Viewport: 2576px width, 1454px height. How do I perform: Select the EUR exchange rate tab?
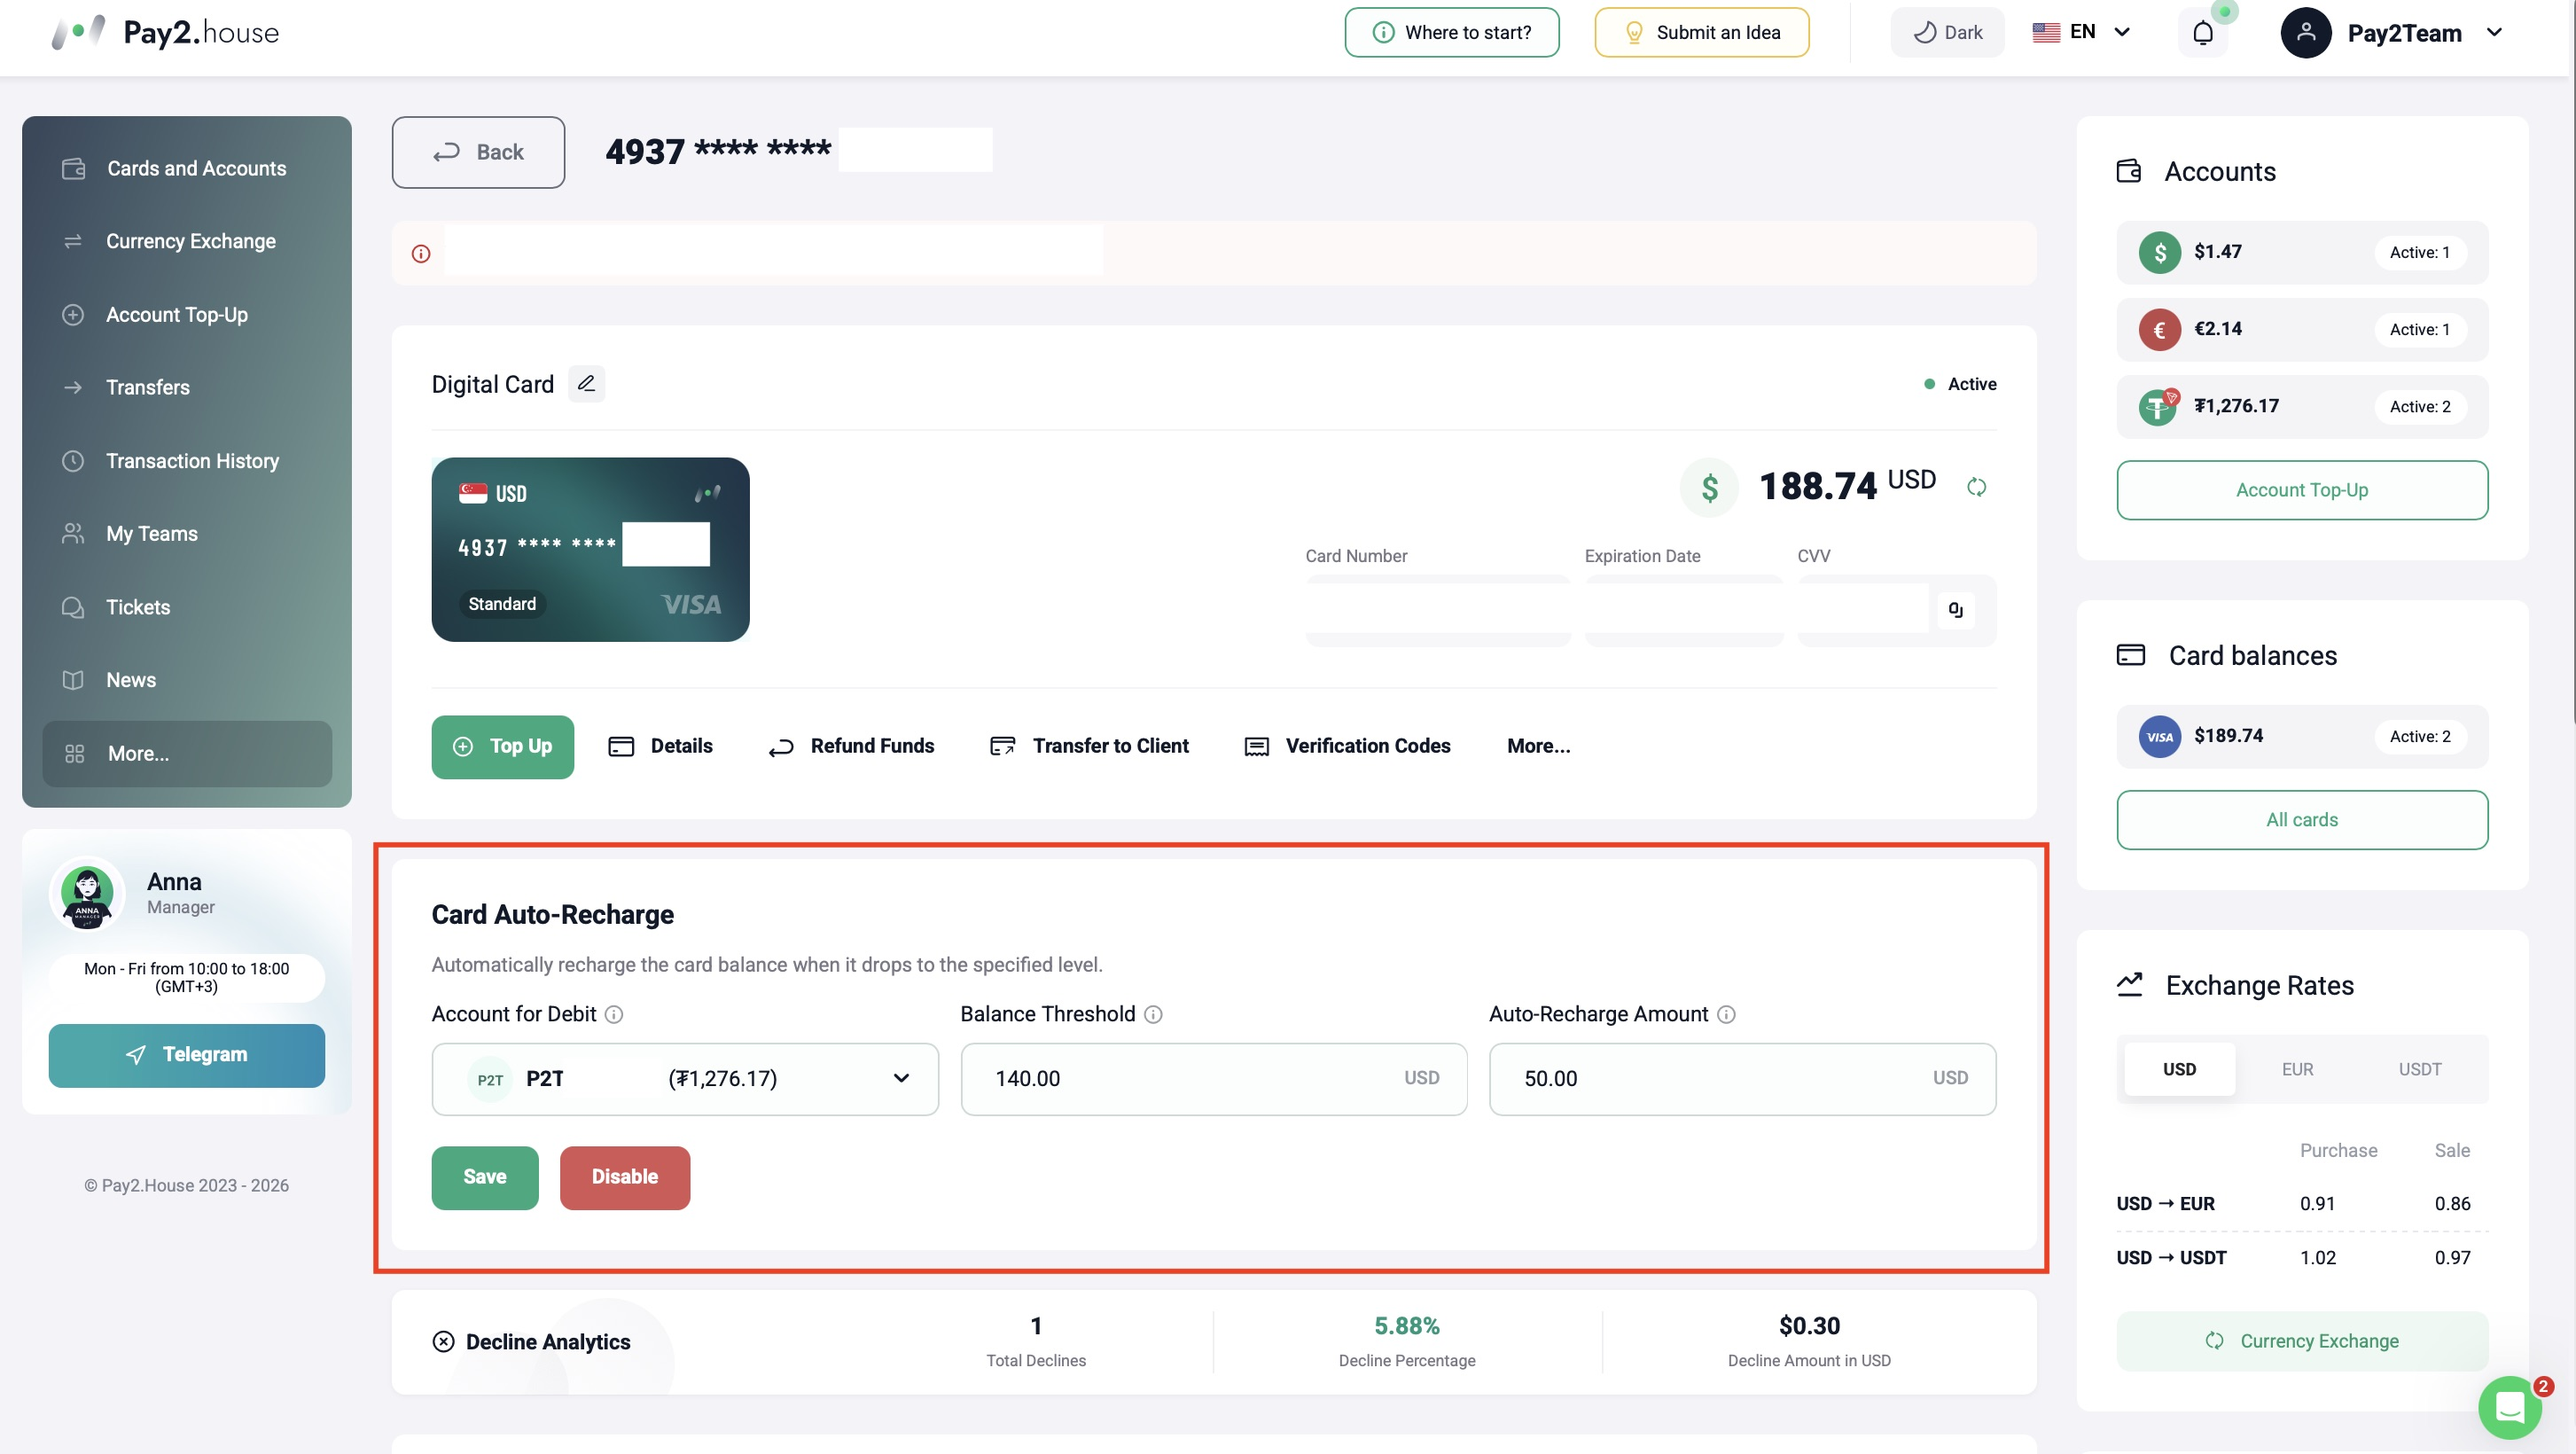[x=2297, y=1069]
